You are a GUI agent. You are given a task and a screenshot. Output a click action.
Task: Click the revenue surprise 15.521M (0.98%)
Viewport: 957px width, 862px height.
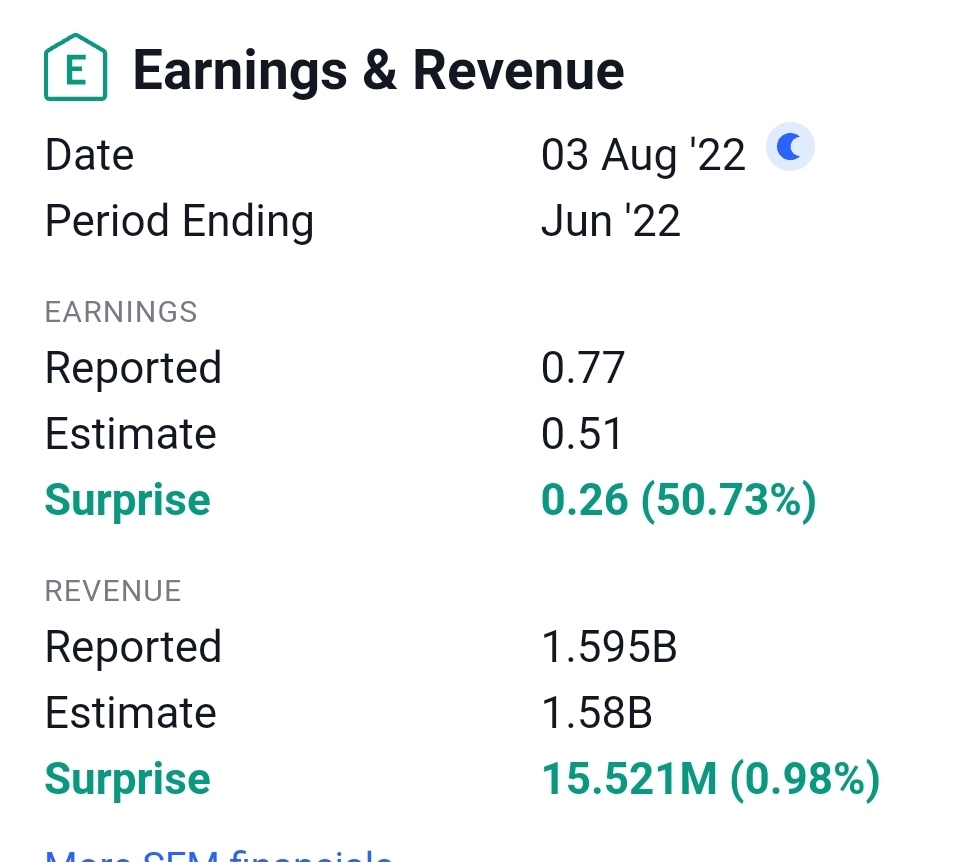point(710,779)
